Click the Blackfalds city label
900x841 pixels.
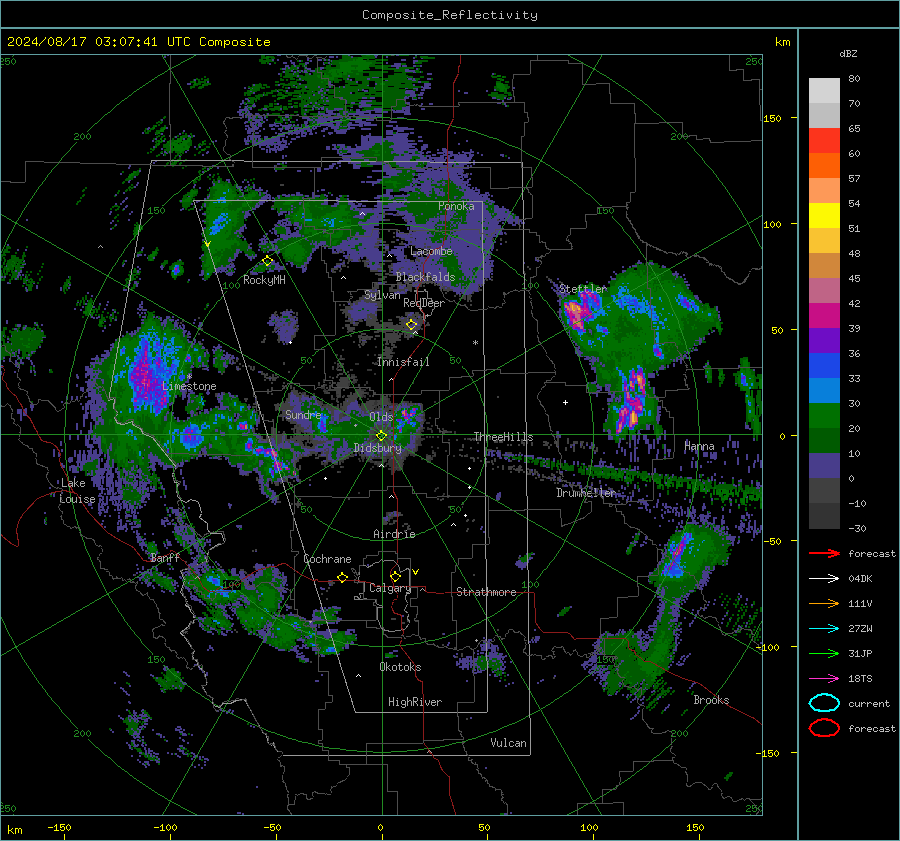tap(425, 277)
